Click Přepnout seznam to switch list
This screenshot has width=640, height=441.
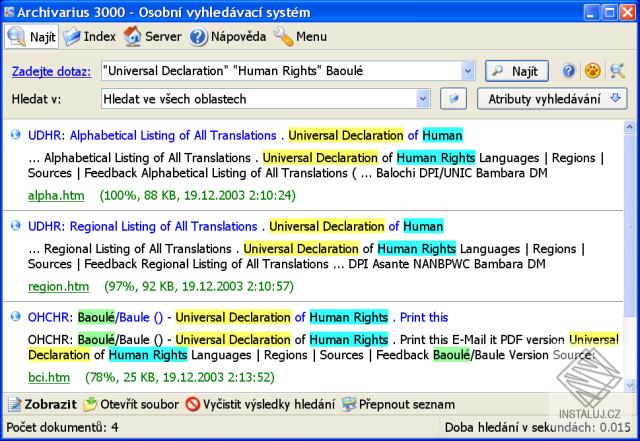[x=398, y=404]
